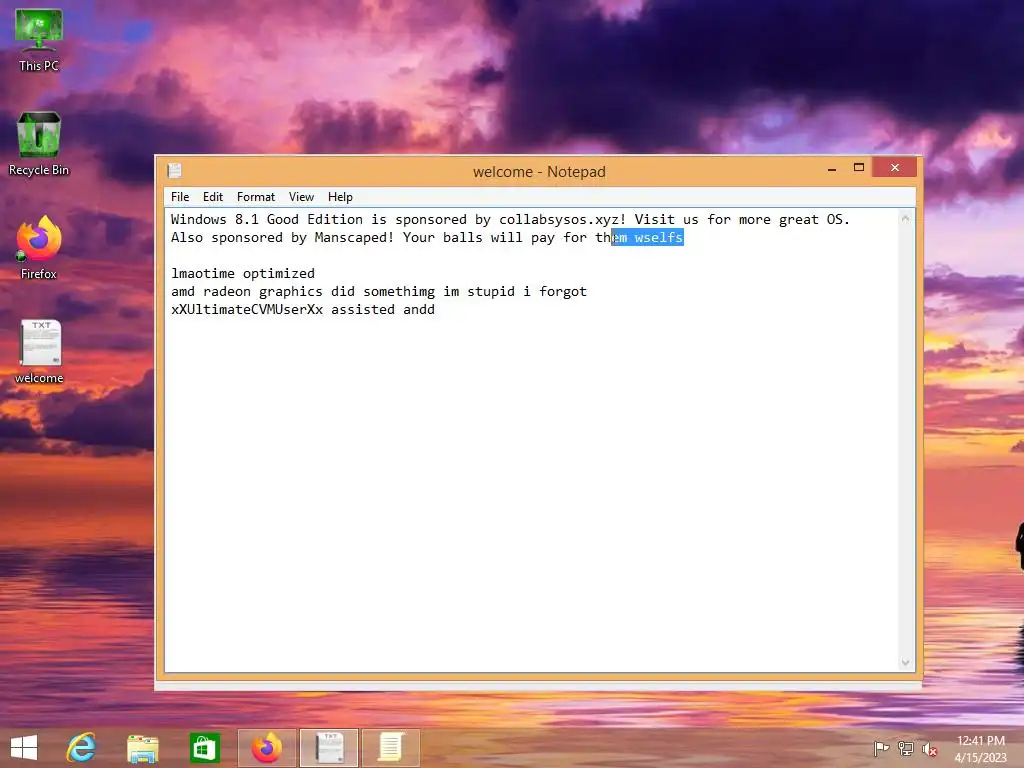Open File Explorer from the taskbar
Viewport: 1024px width, 768px height.
142,748
